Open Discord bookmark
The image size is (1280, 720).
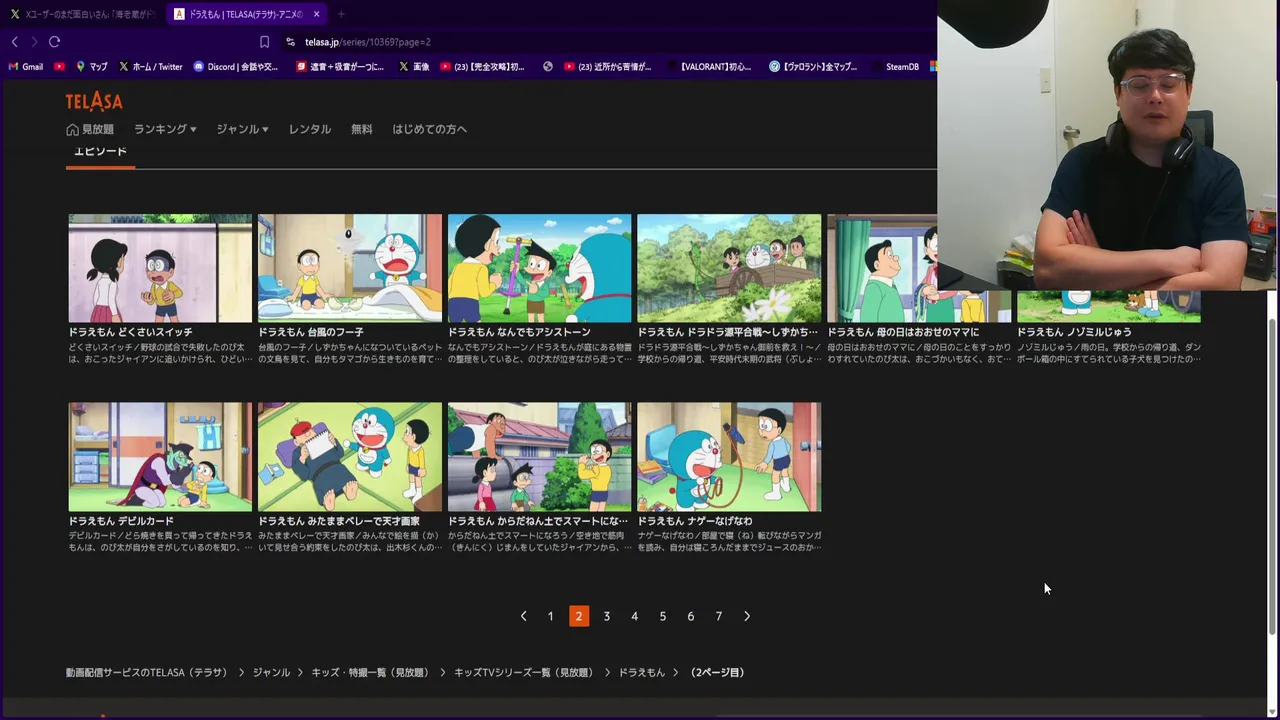[236, 67]
